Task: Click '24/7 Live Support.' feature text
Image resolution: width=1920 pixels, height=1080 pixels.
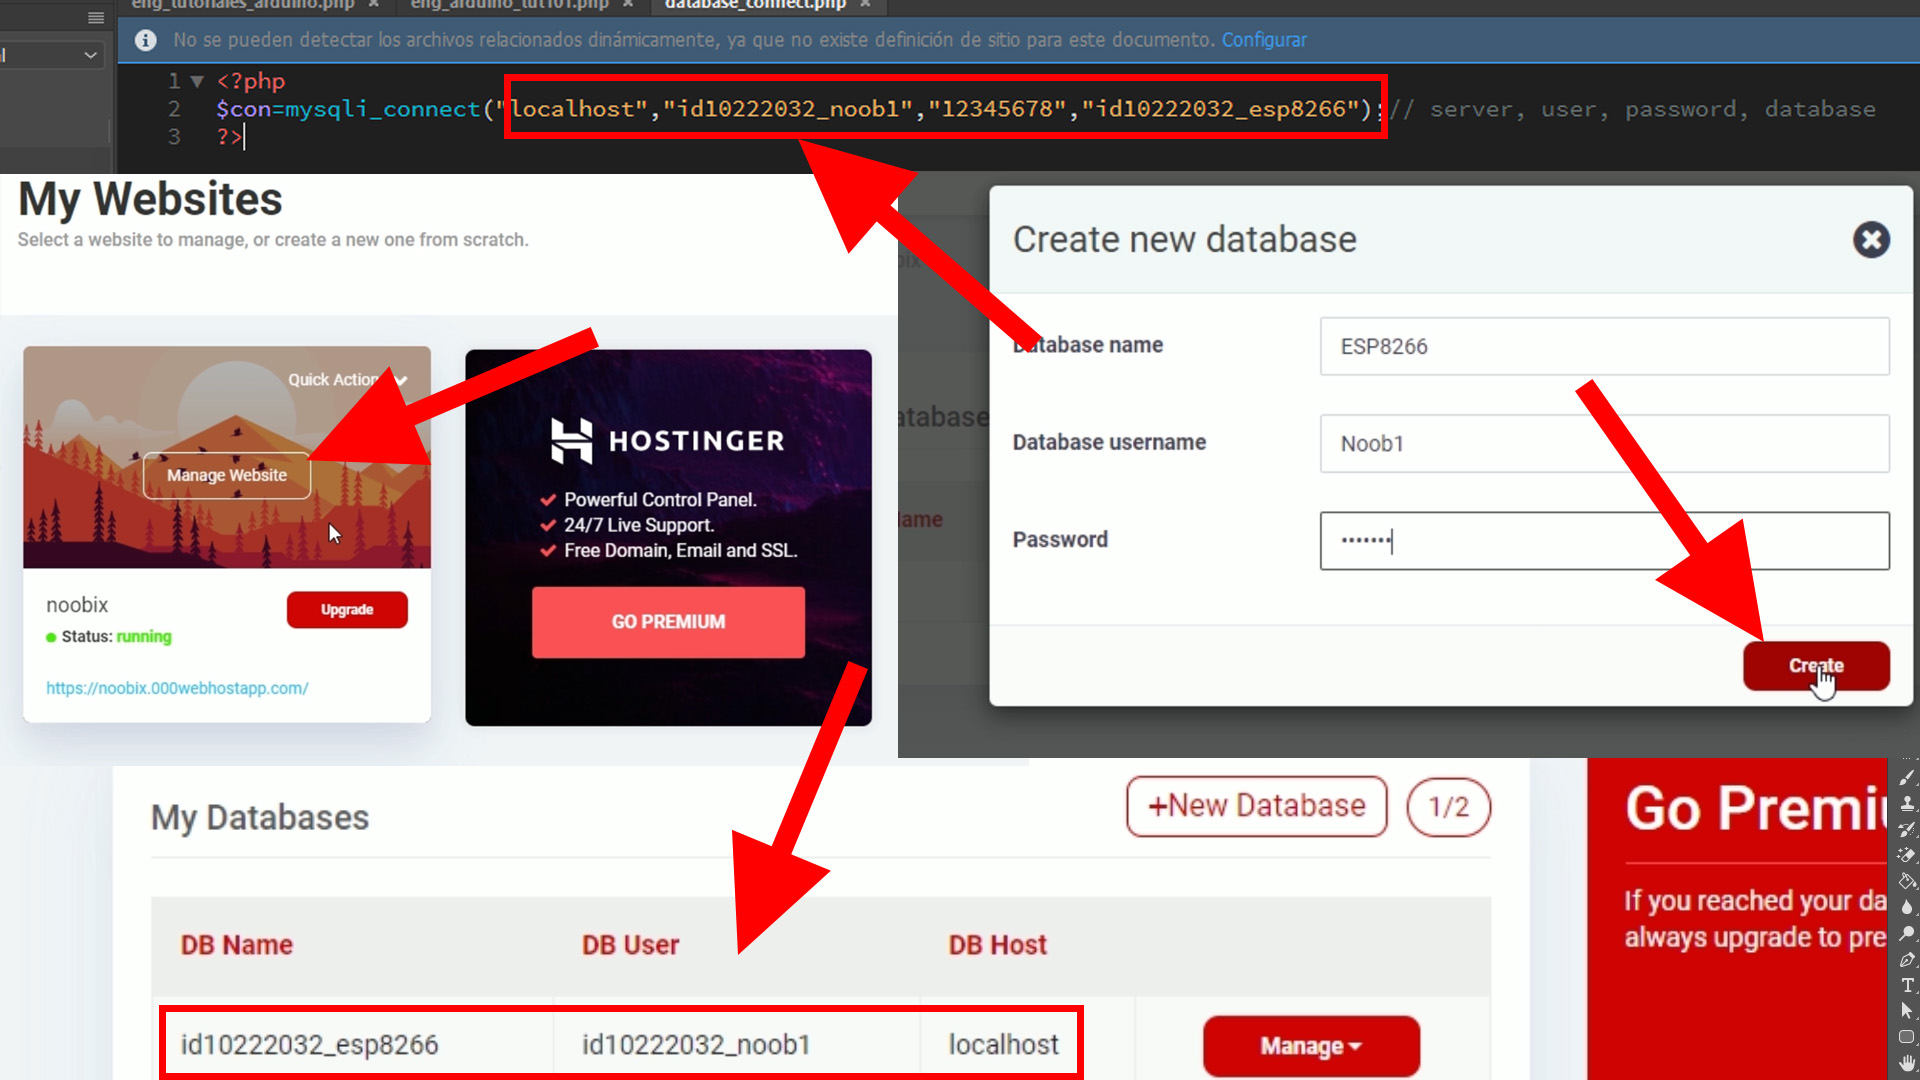Action: pyautogui.click(x=639, y=525)
